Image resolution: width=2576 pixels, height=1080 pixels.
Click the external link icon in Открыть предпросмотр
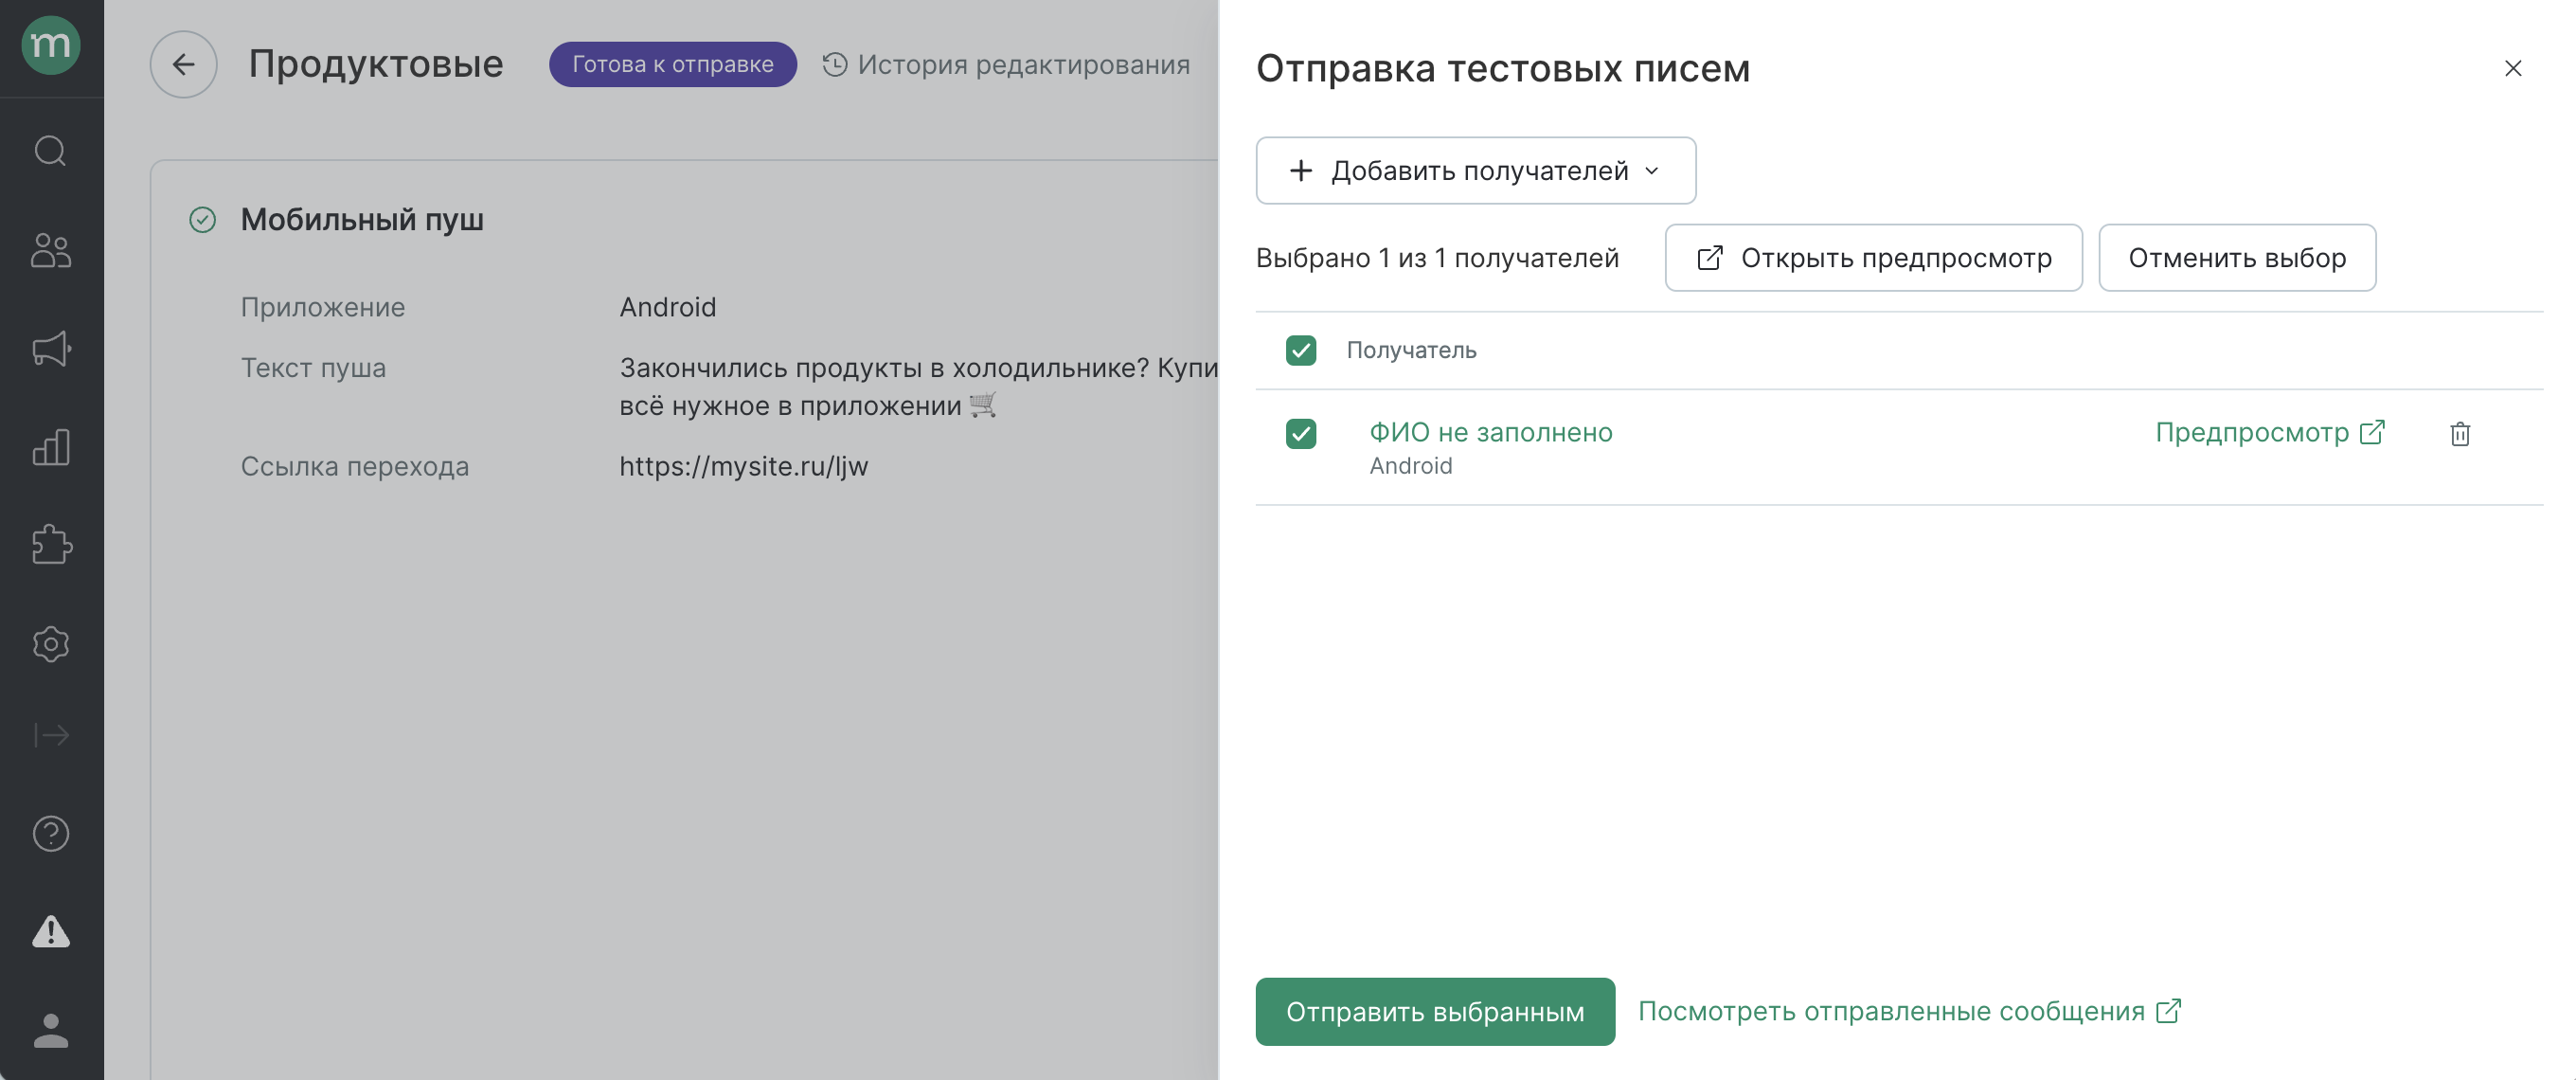1710,258
